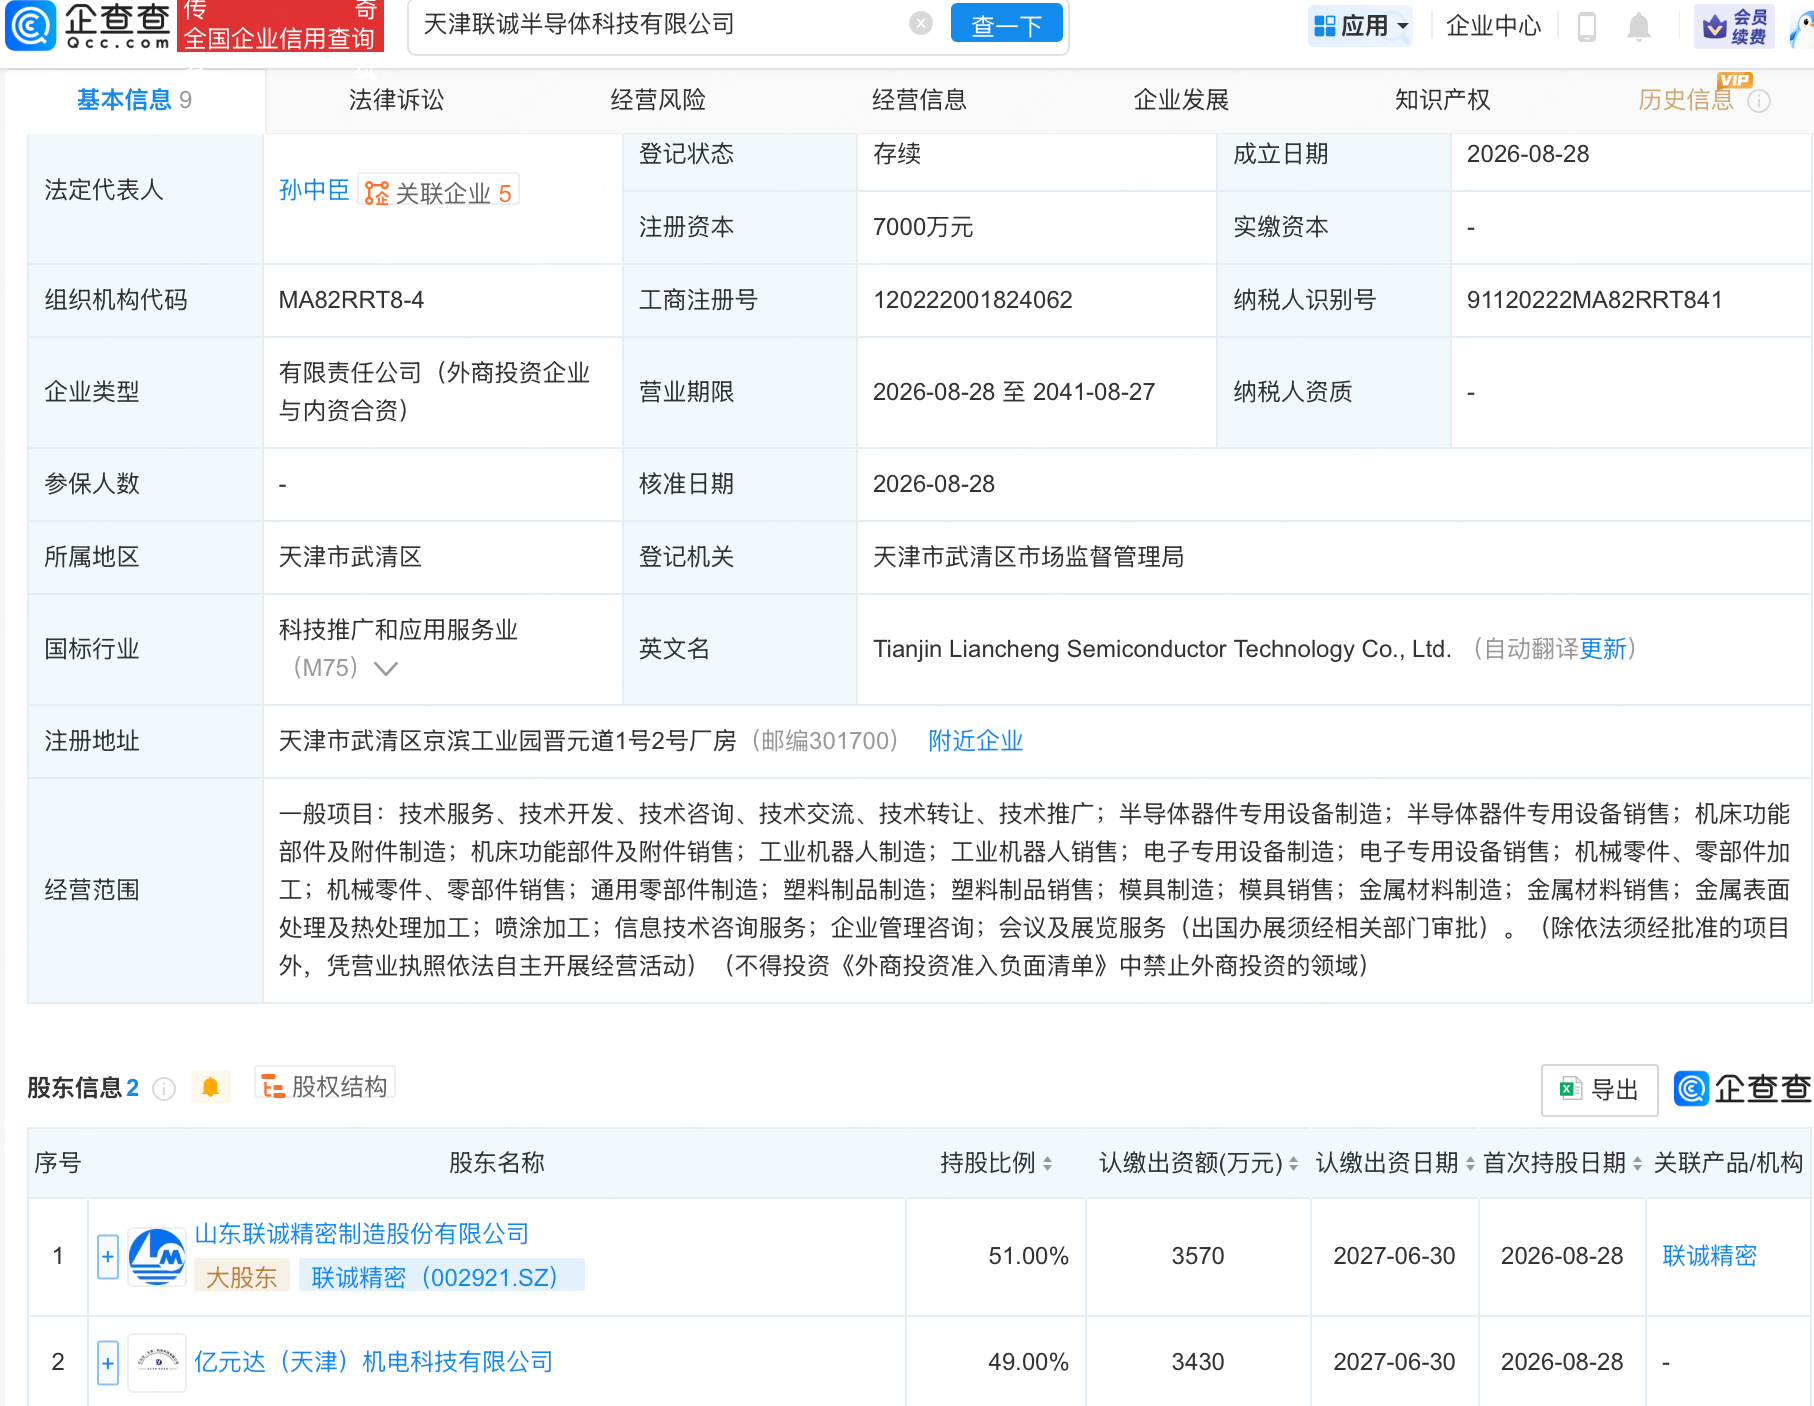Click the info icon next to 股东信息
This screenshot has width=1814, height=1406.
(164, 1089)
